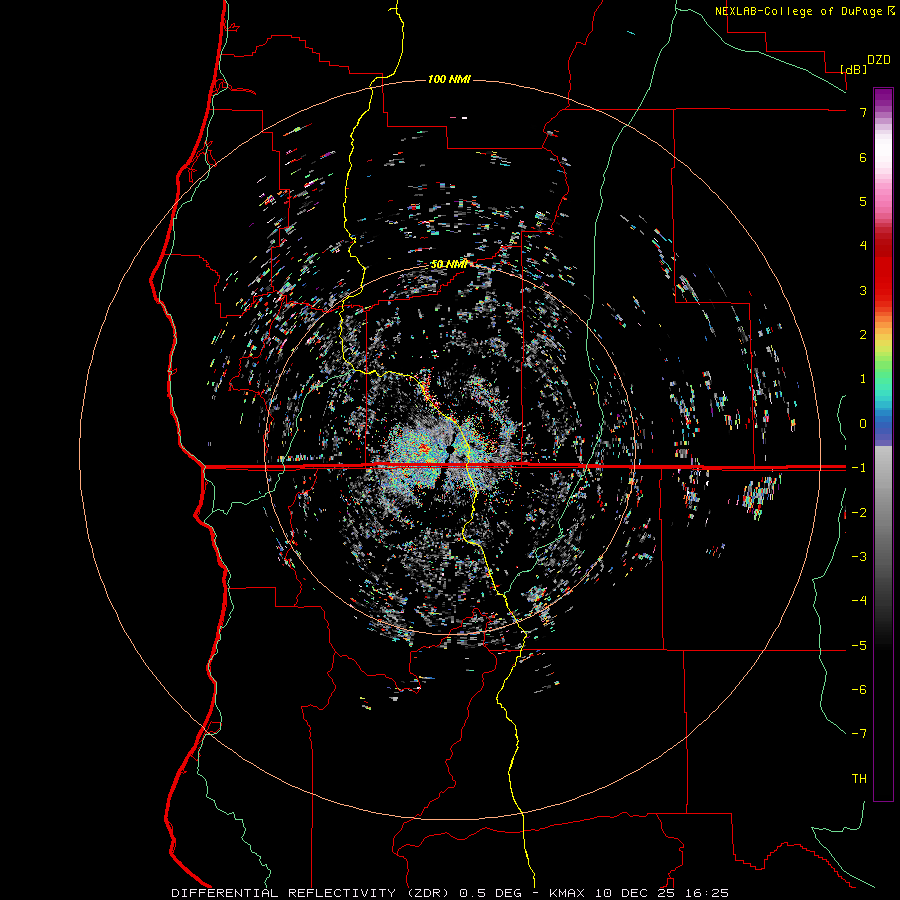Click the -6 value on color scale
Image resolution: width=900 pixels, height=900 pixels.
click(x=859, y=690)
